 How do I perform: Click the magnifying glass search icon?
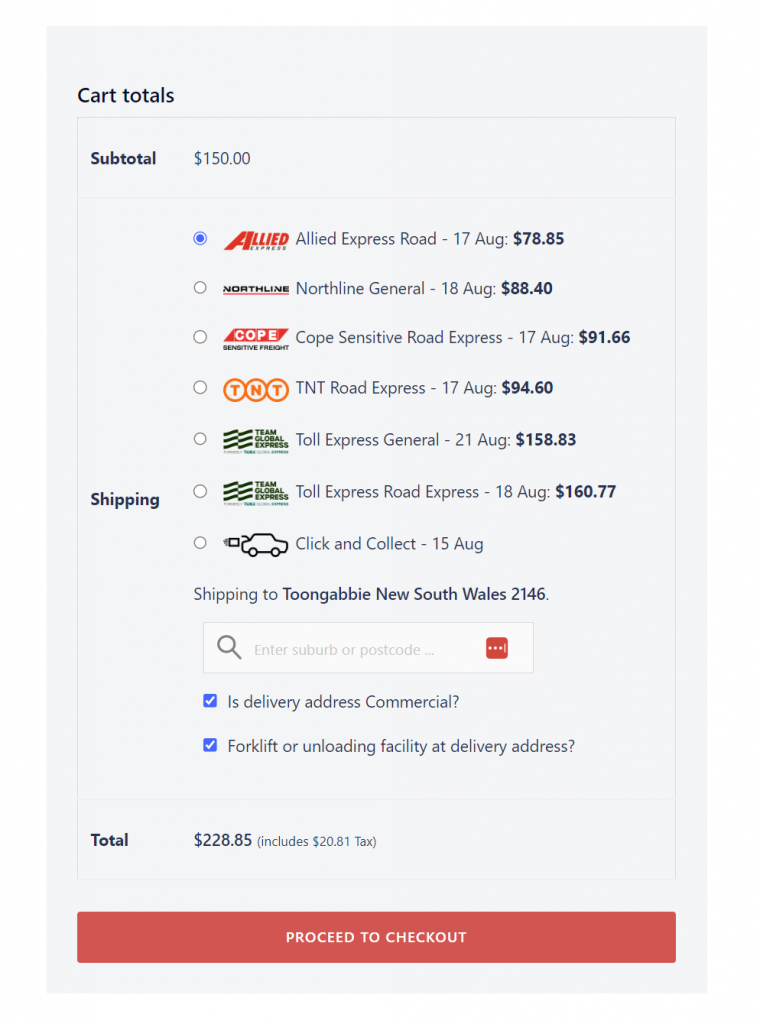(x=229, y=647)
